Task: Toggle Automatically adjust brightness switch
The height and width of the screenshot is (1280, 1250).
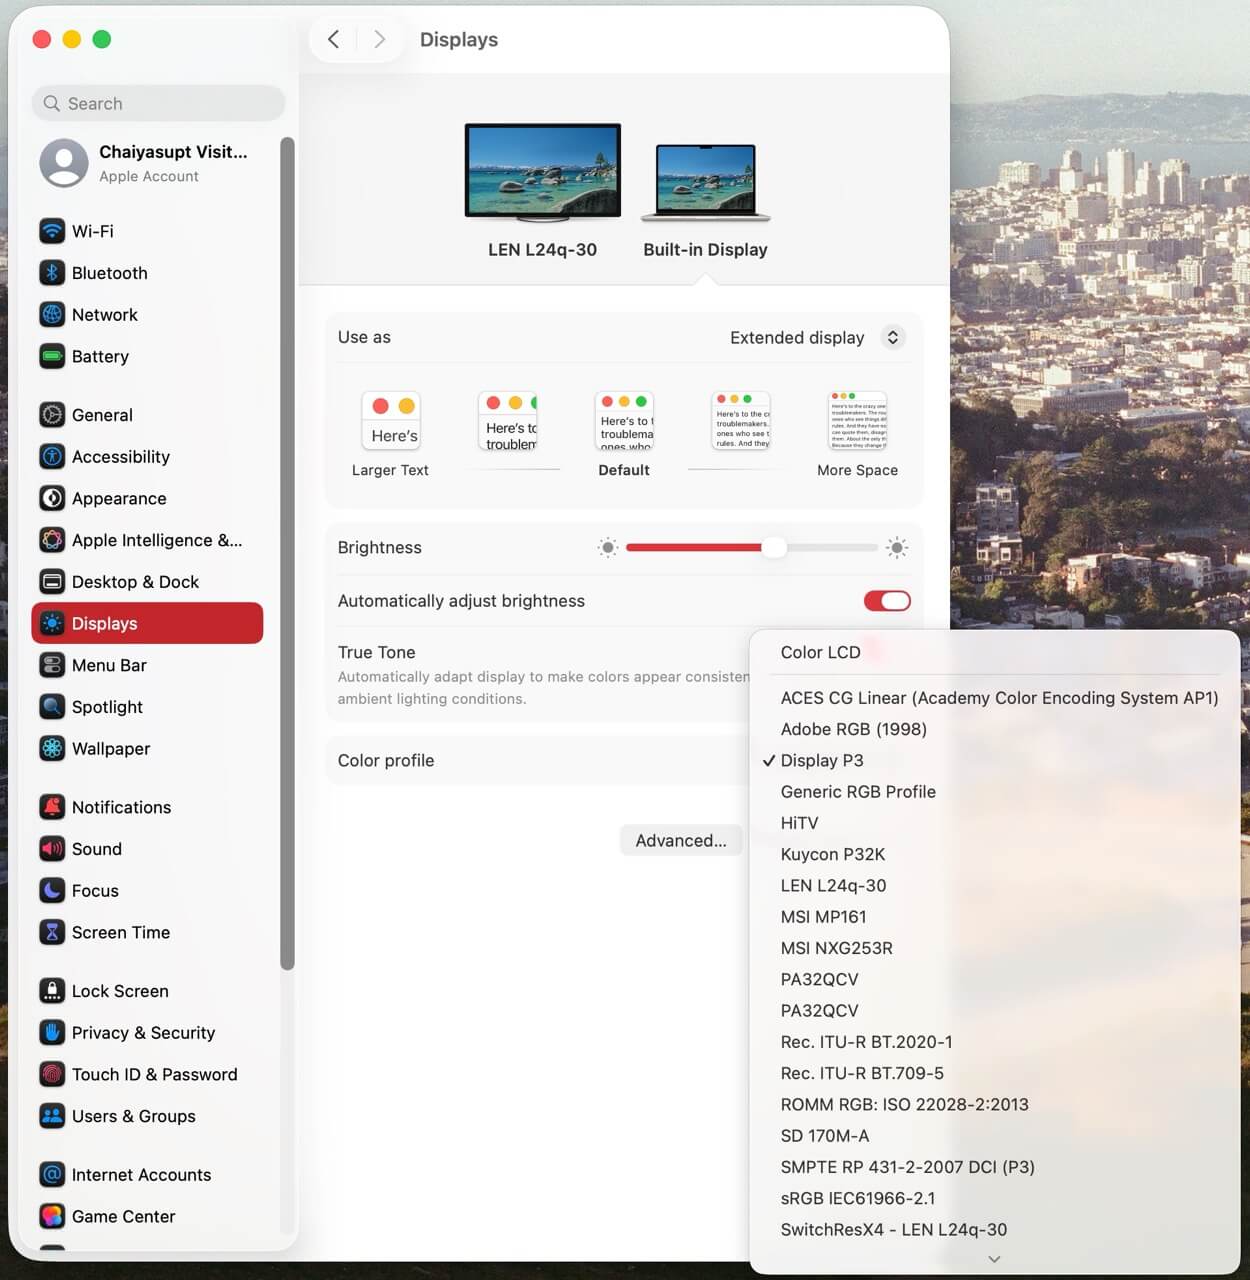Action: (x=887, y=601)
